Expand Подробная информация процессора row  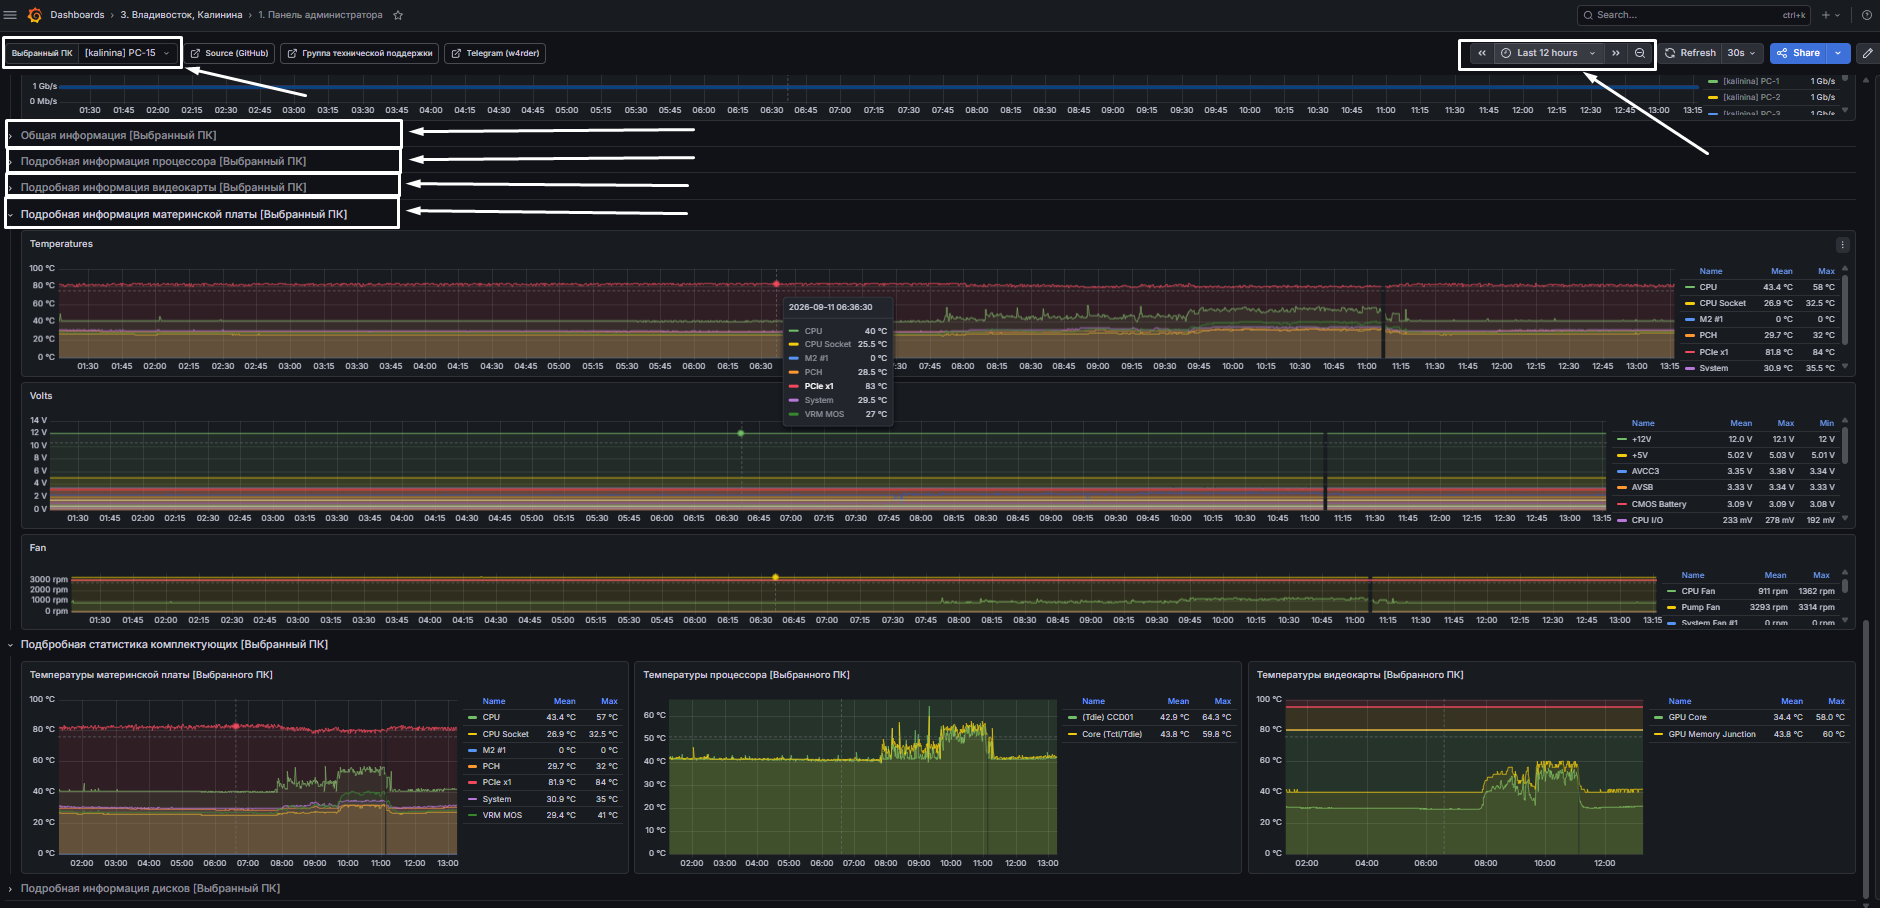coord(163,161)
